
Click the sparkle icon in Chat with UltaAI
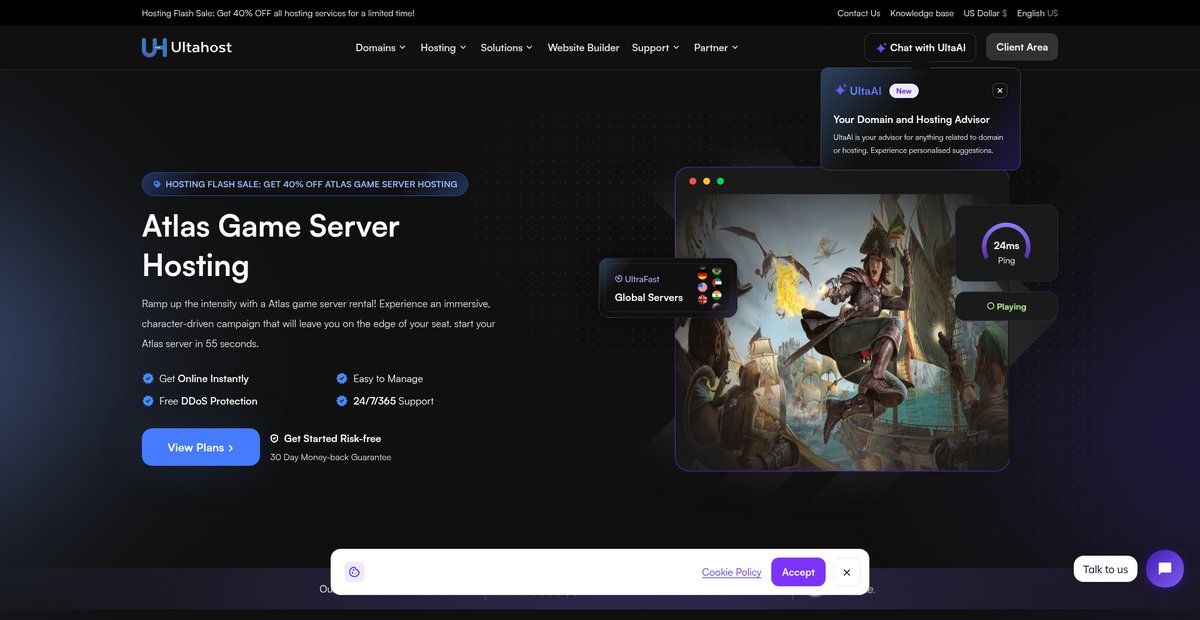[x=881, y=48]
